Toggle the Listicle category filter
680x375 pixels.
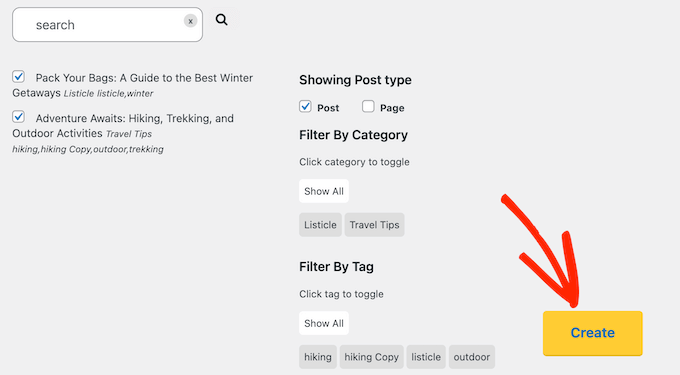(x=320, y=225)
